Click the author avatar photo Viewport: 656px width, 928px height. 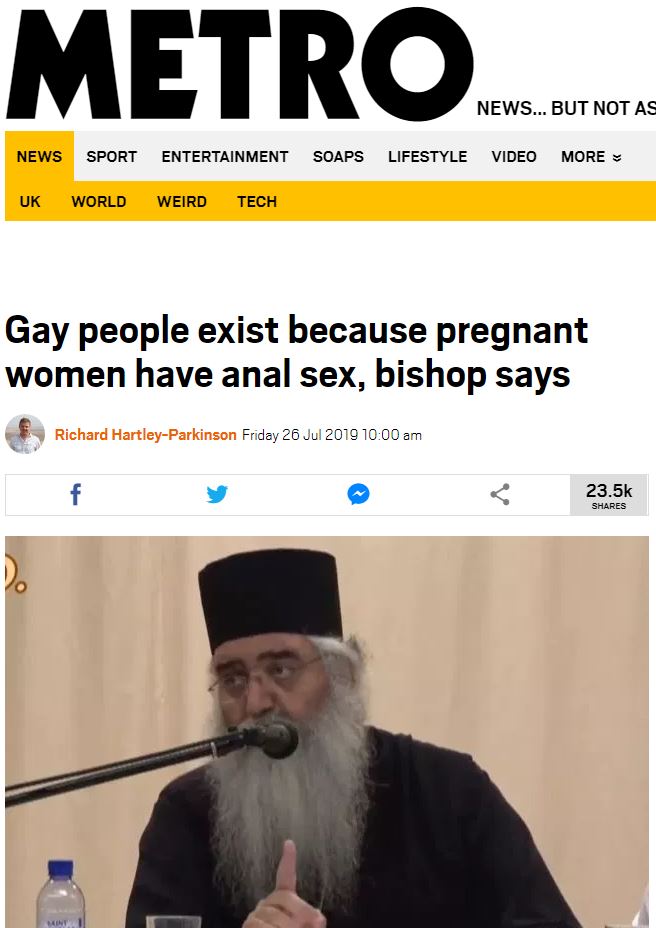click(25, 434)
